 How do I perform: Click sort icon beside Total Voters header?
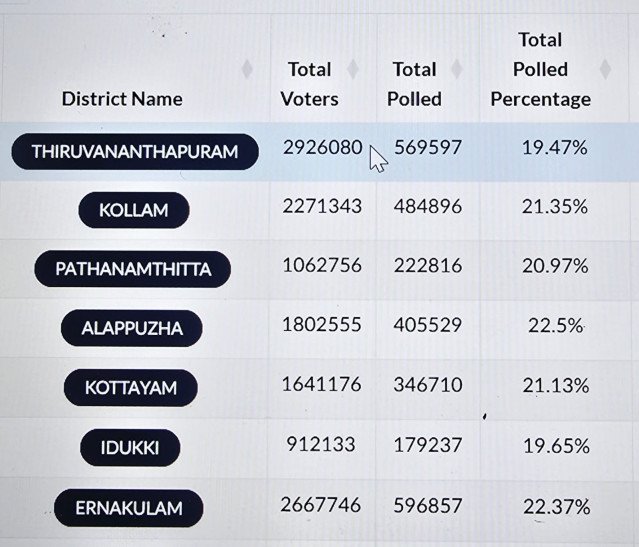click(x=352, y=70)
